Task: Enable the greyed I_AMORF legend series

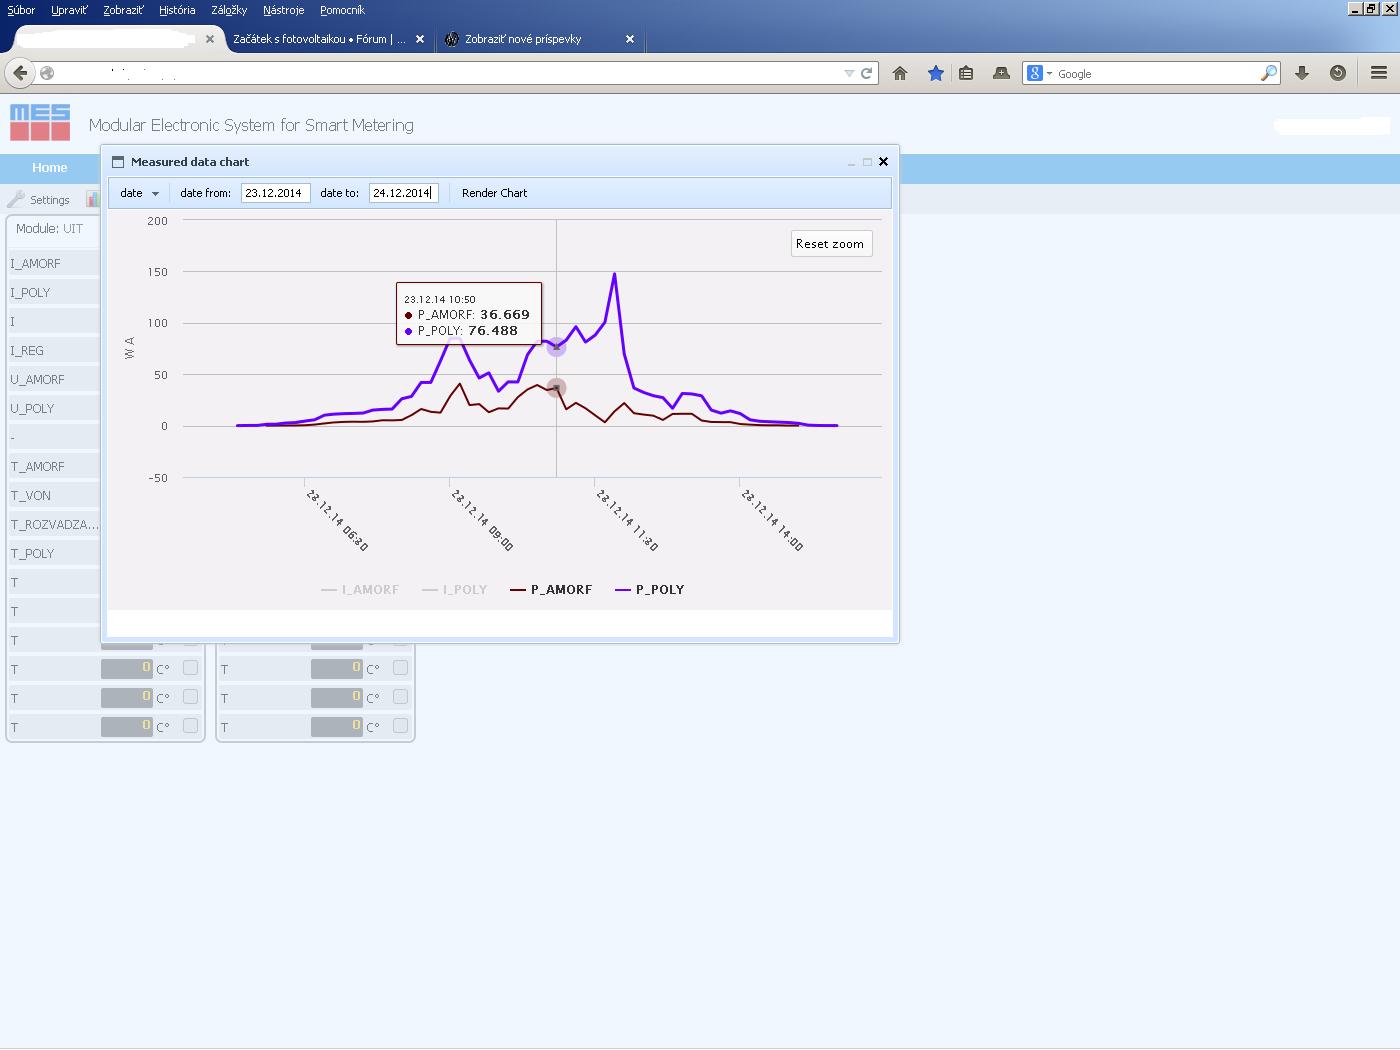Action: tap(360, 590)
